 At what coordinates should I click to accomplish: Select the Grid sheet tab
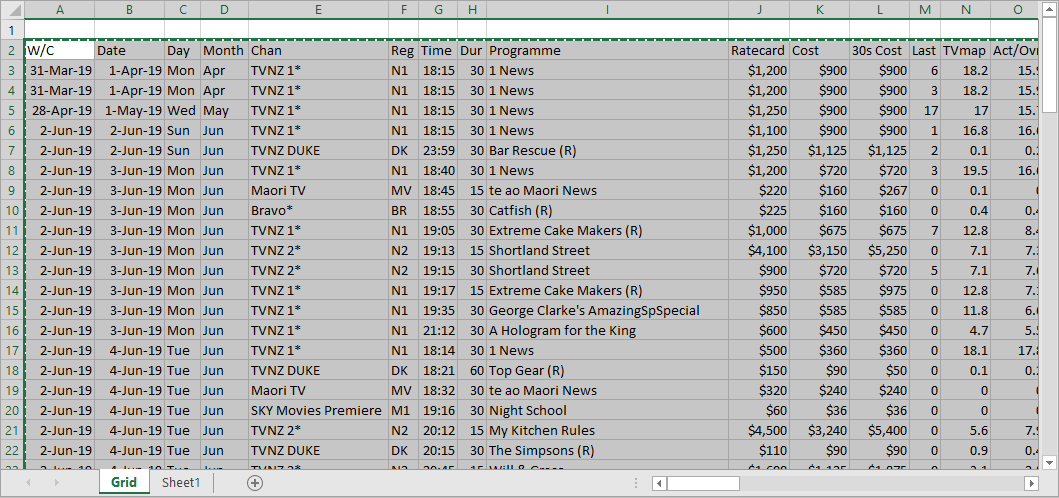(x=124, y=482)
